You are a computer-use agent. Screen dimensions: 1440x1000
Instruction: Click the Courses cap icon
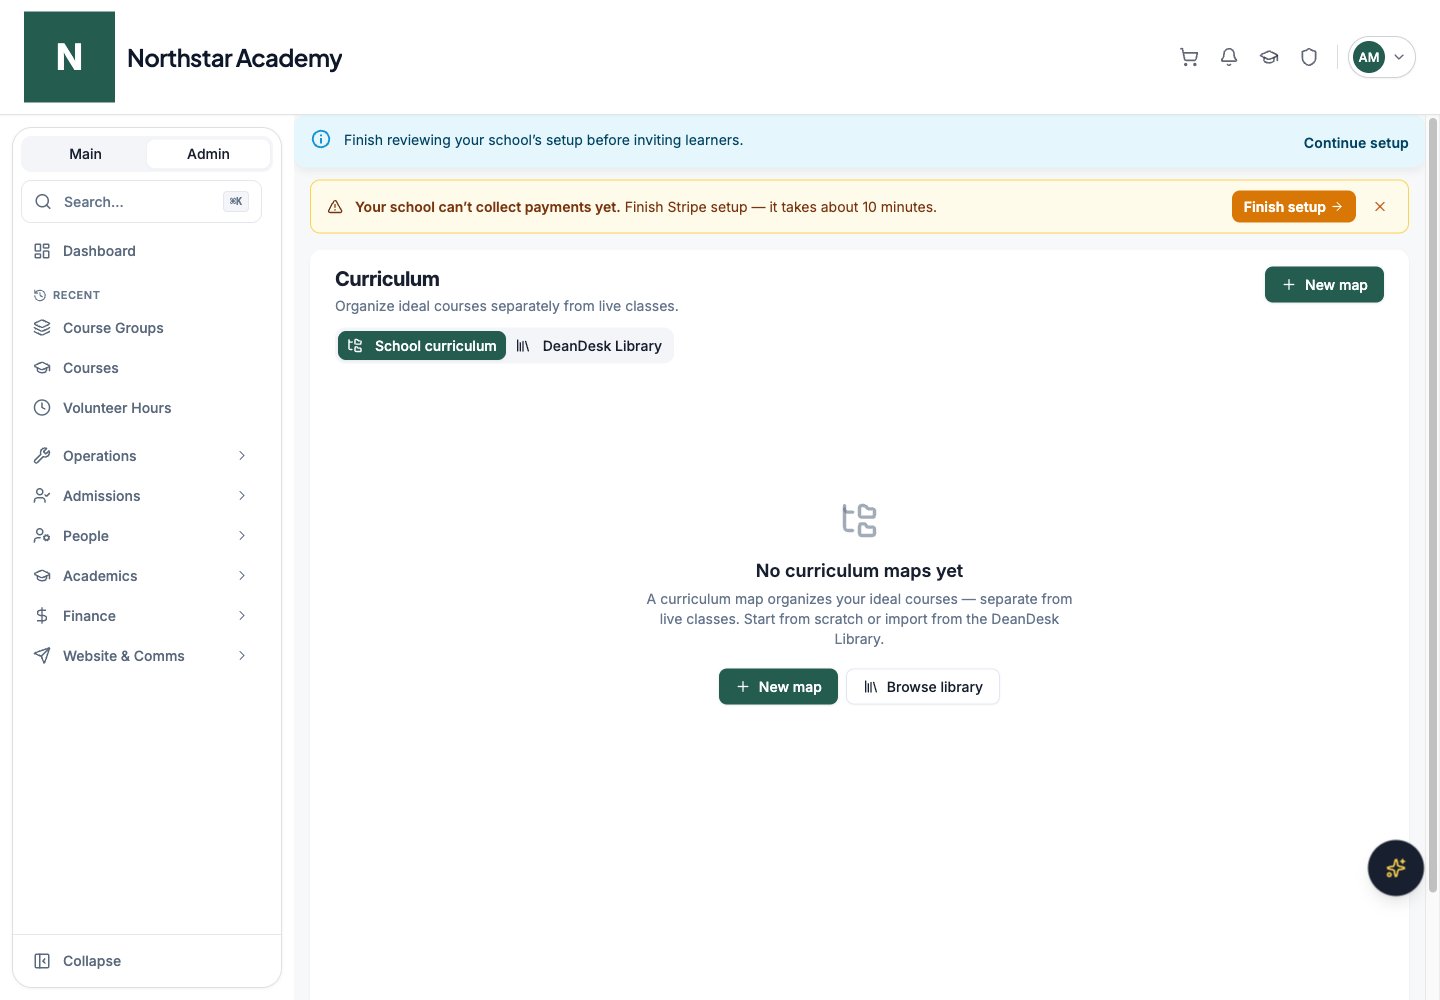click(x=42, y=368)
